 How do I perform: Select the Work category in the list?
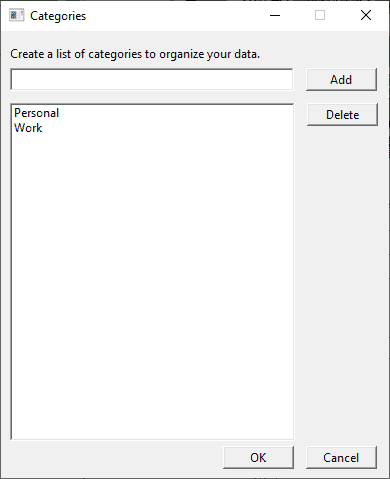pyautogui.click(x=28, y=128)
